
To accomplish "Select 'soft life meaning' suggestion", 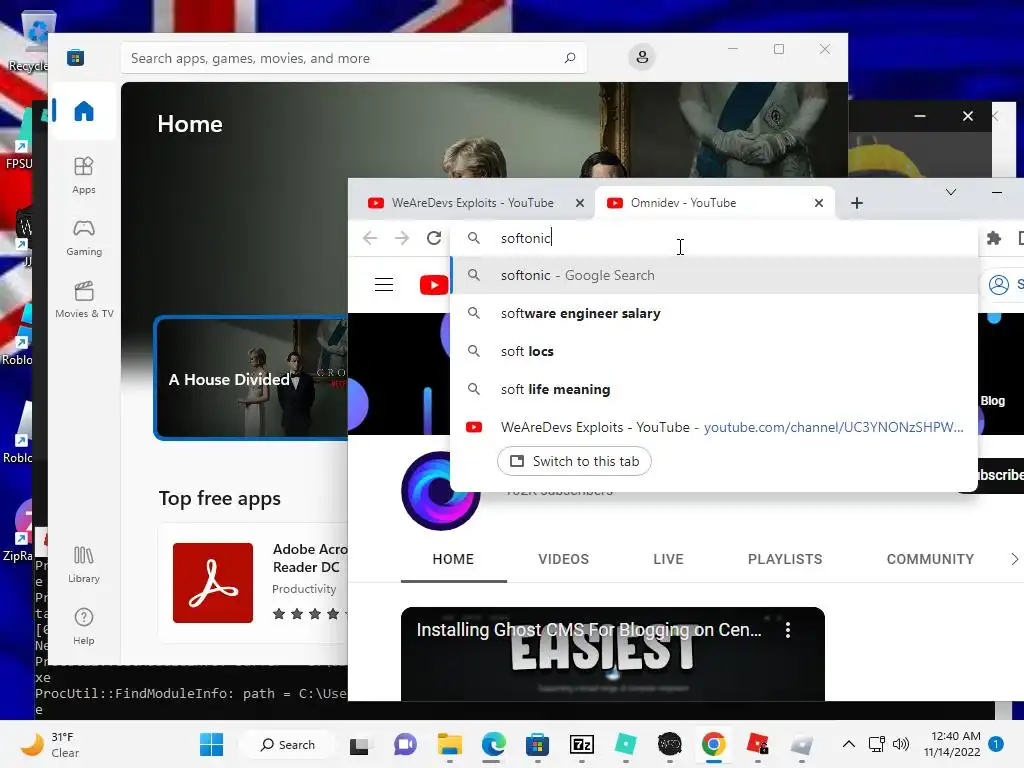I will 714,389.
